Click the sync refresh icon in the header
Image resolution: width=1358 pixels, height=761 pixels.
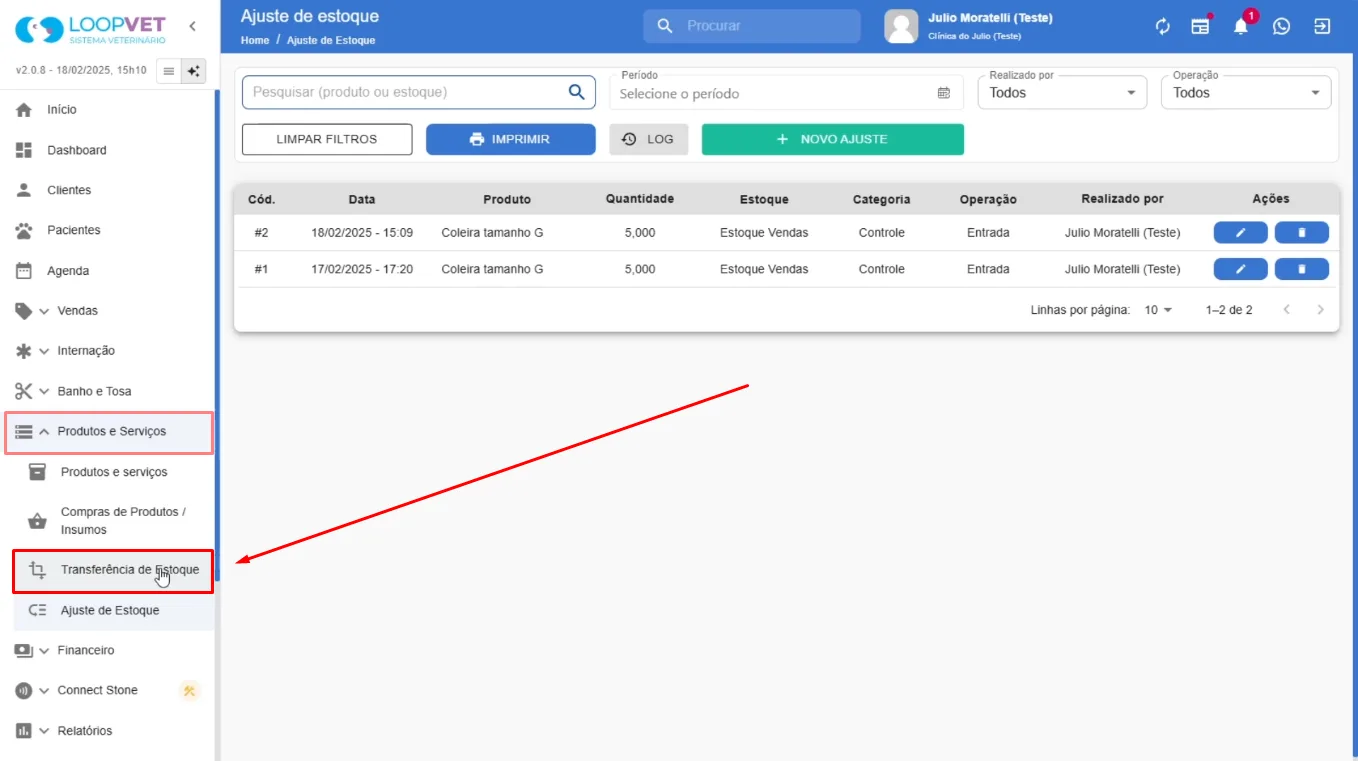point(1162,27)
